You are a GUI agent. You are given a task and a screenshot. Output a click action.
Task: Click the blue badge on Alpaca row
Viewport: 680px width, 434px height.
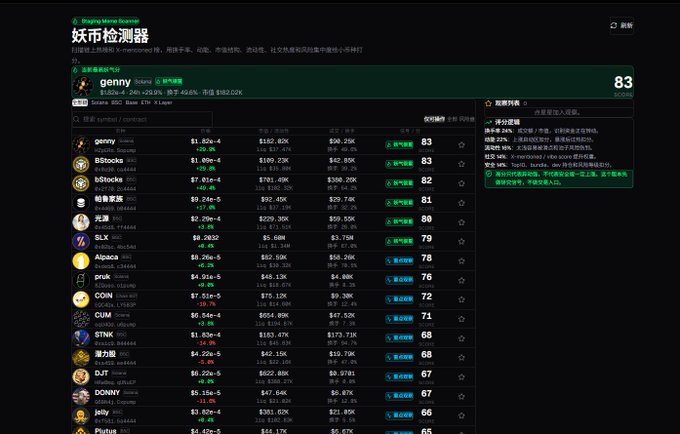399,261
